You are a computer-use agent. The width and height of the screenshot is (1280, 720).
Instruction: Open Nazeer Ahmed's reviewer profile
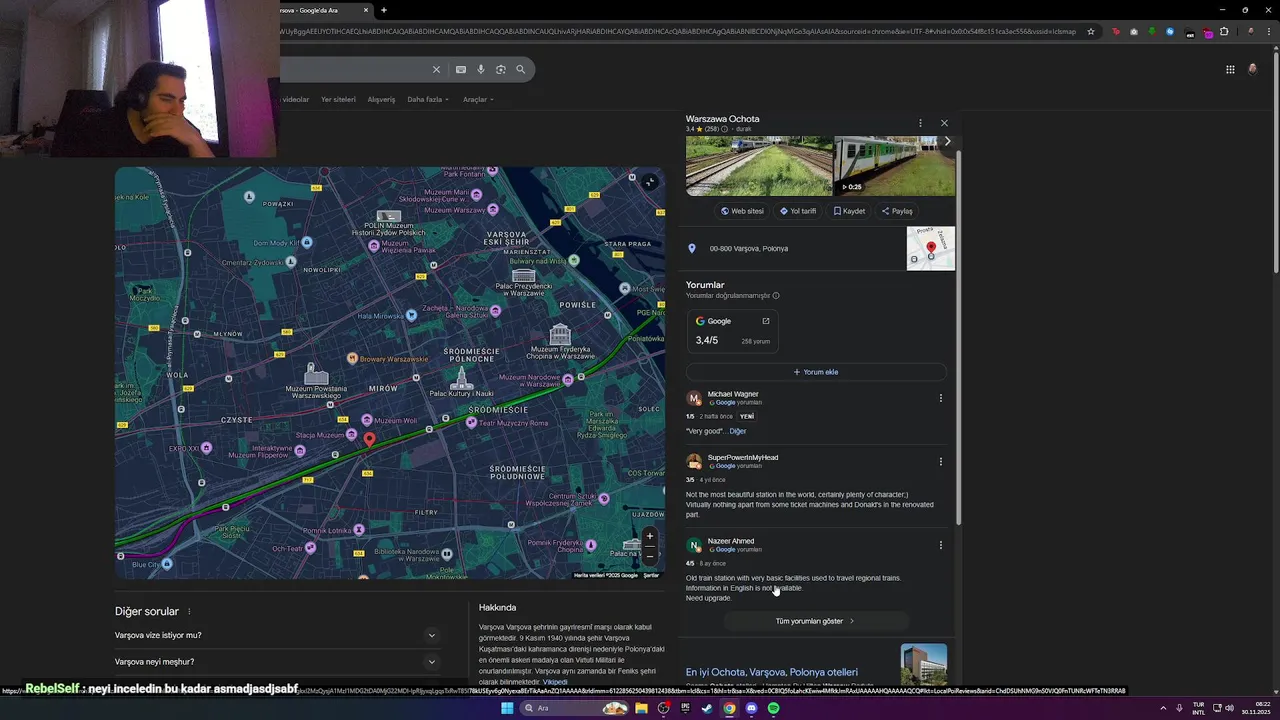pos(731,541)
